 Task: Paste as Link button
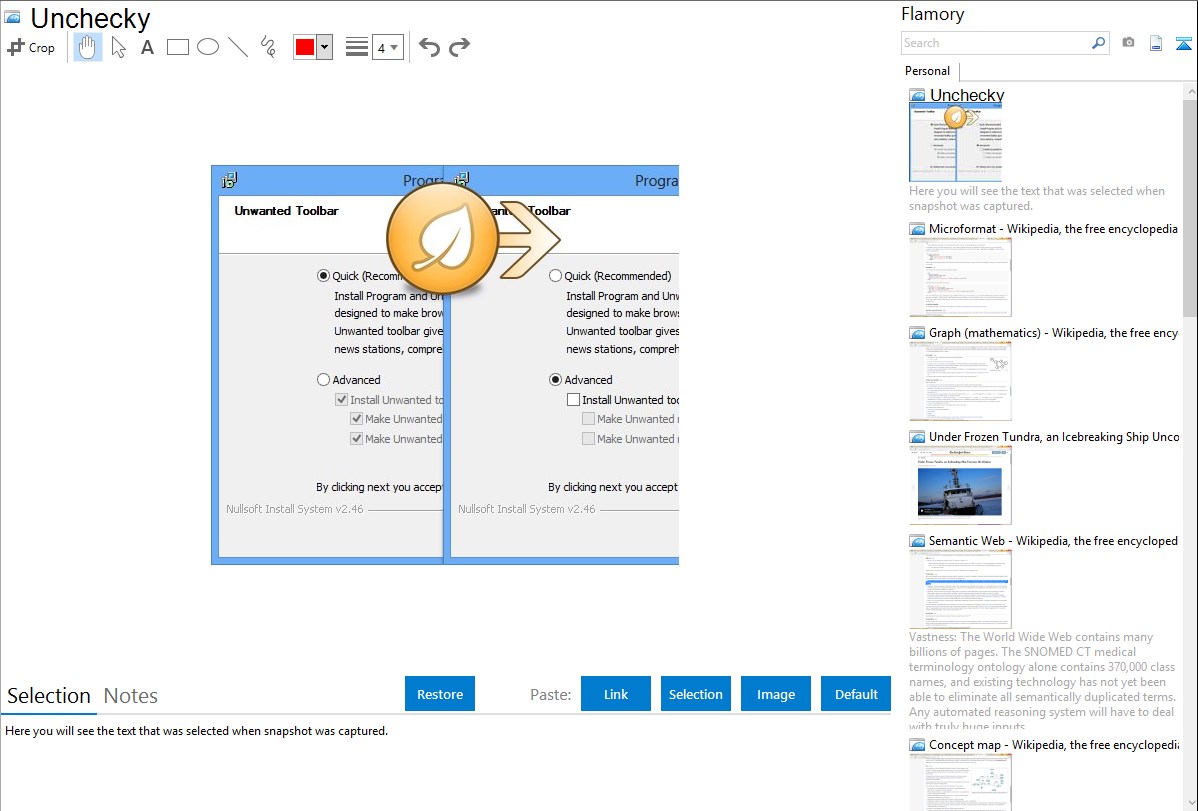pyautogui.click(x=616, y=694)
